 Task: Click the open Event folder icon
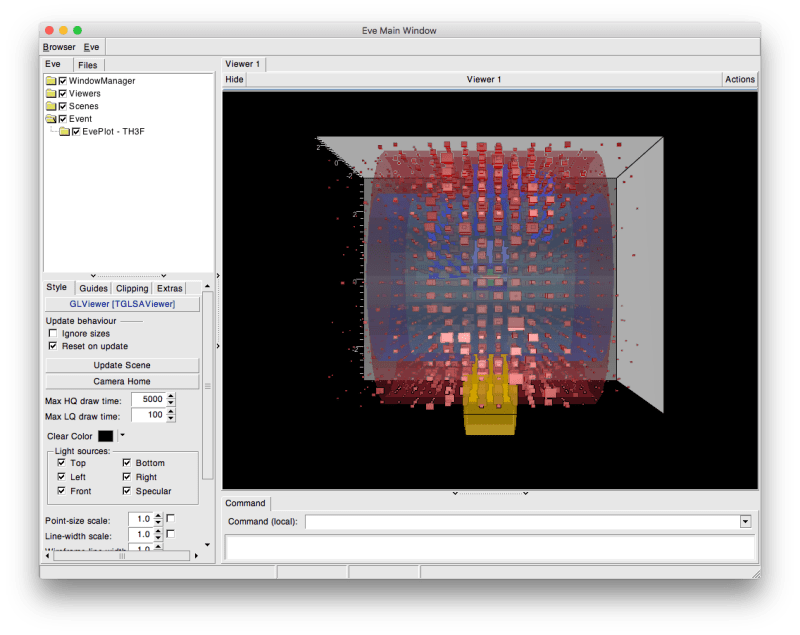[50, 118]
